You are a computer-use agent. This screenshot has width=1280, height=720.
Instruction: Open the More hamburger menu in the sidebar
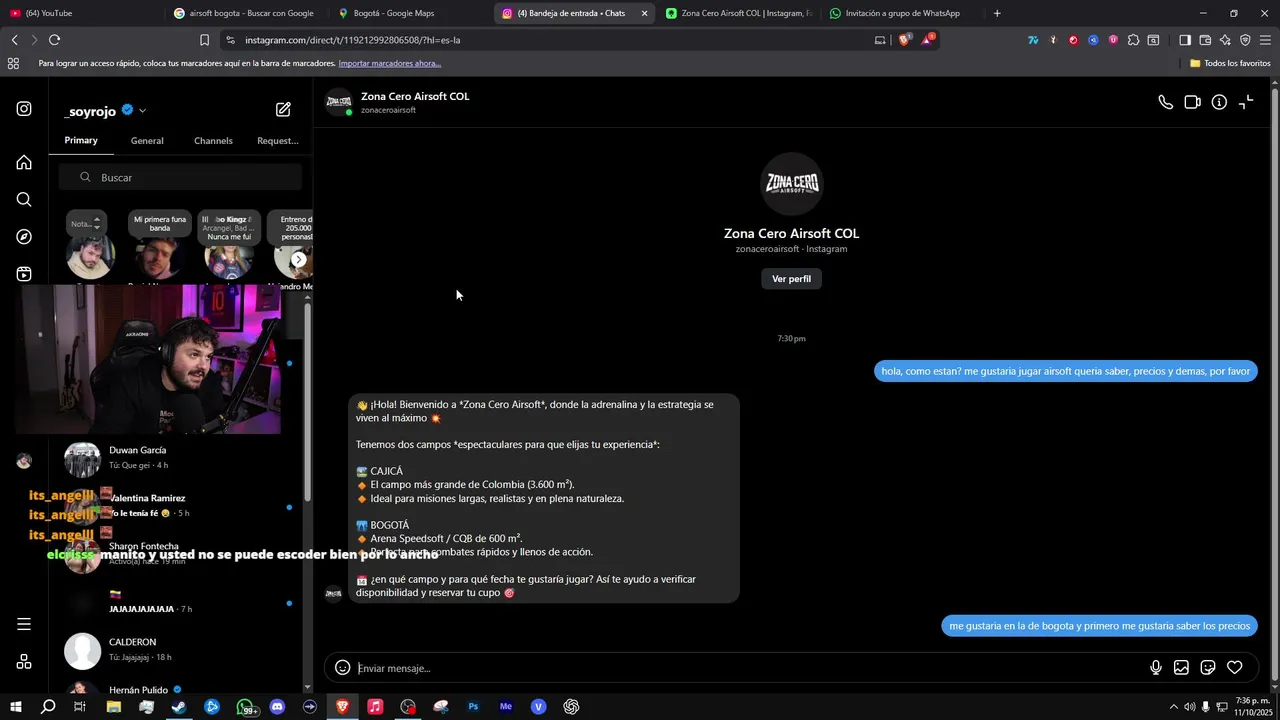24,624
